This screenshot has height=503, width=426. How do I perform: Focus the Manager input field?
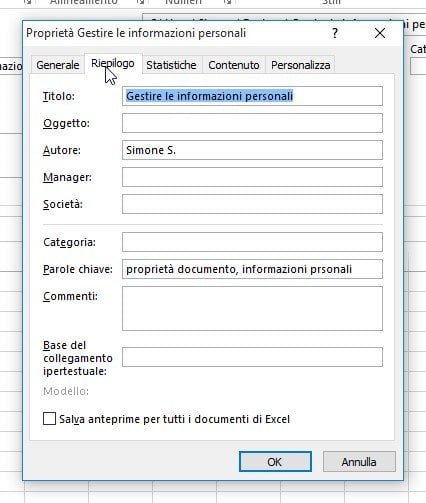click(x=252, y=177)
